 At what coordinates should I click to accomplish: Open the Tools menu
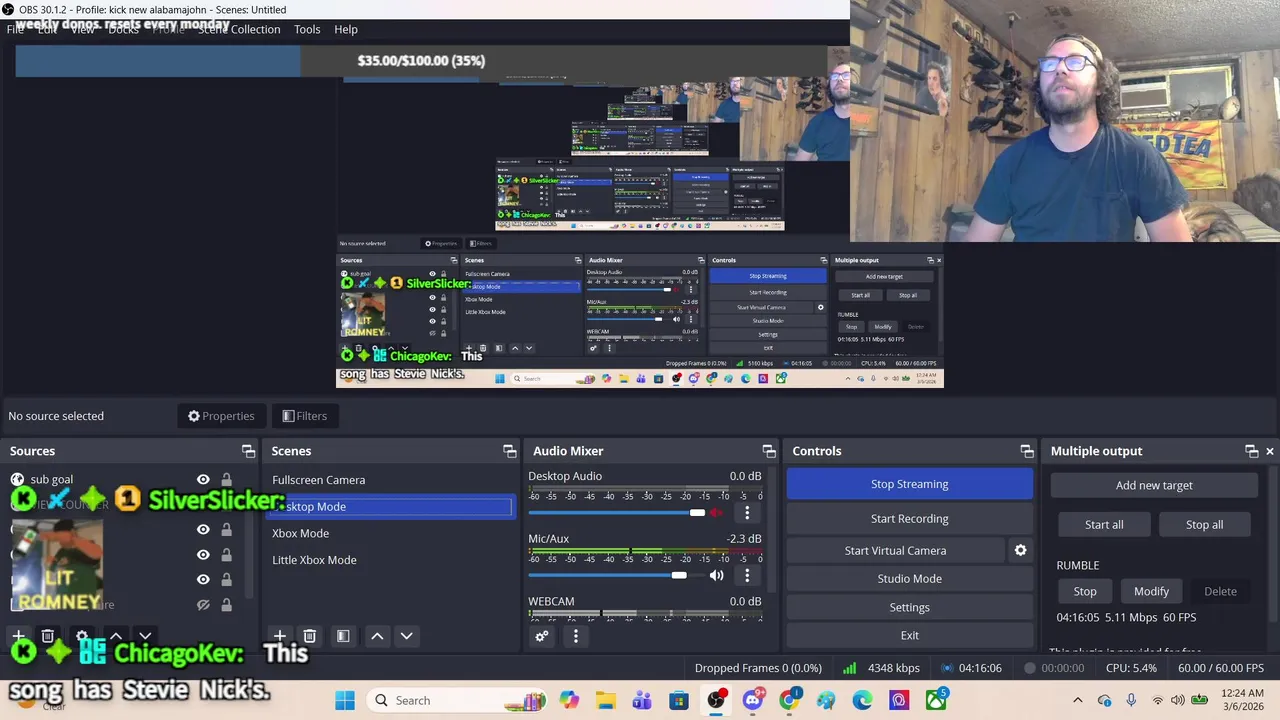307,29
